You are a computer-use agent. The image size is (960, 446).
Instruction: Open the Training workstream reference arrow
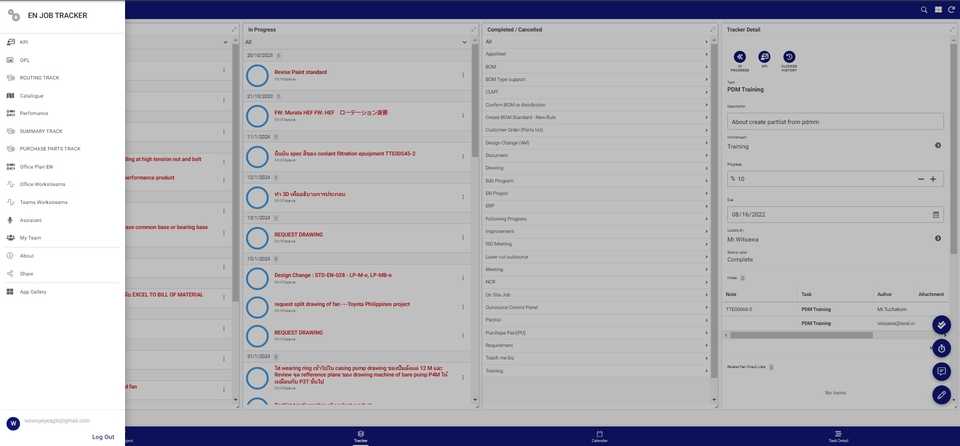point(938,145)
